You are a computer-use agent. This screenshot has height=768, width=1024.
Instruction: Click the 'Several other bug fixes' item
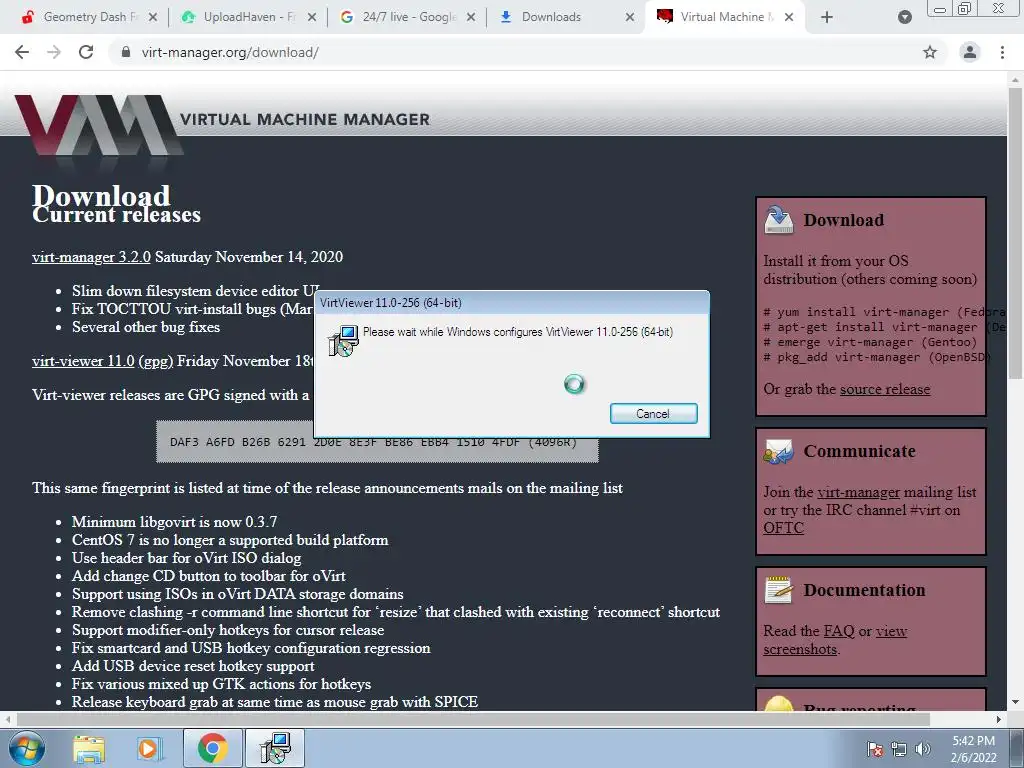coord(146,327)
